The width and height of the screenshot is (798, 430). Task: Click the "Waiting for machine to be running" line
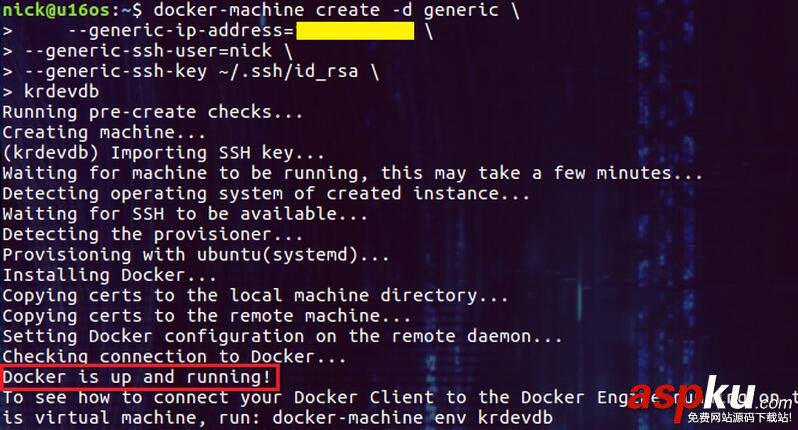coord(352,173)
